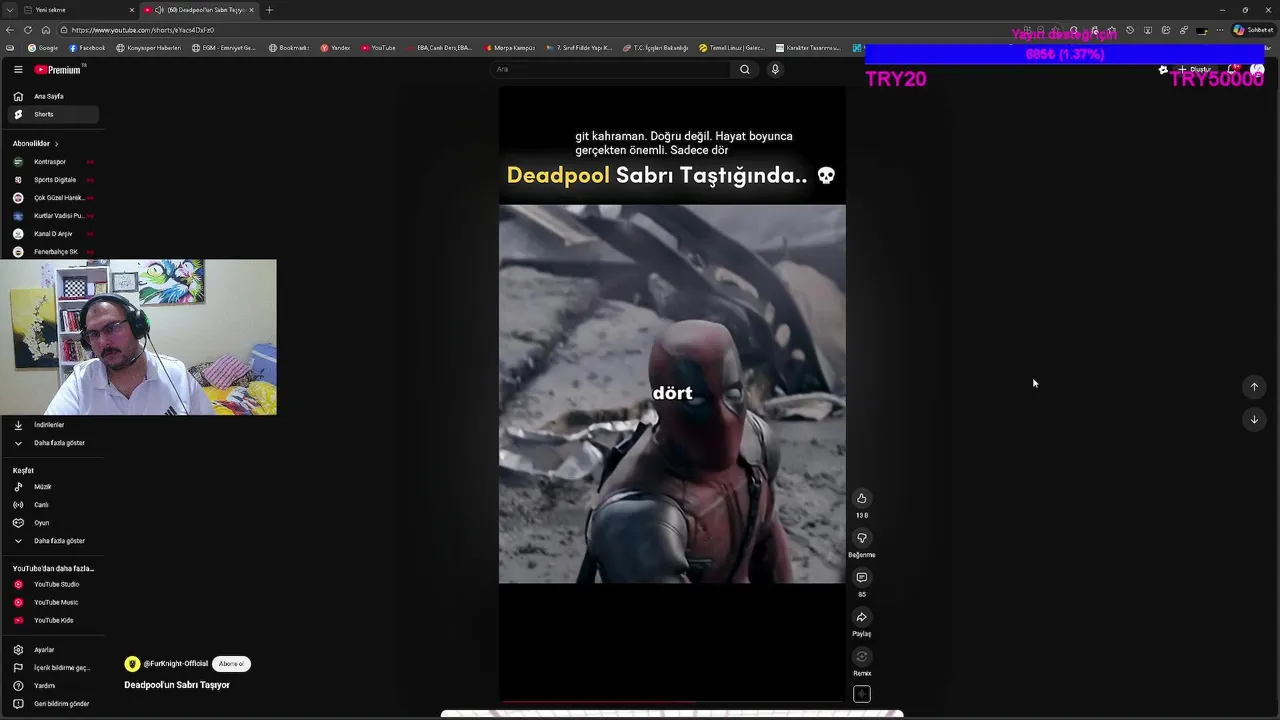Subscribe with Abone ol button
The height and width of the screenshot is (720, 1280).
click(231, 664)
